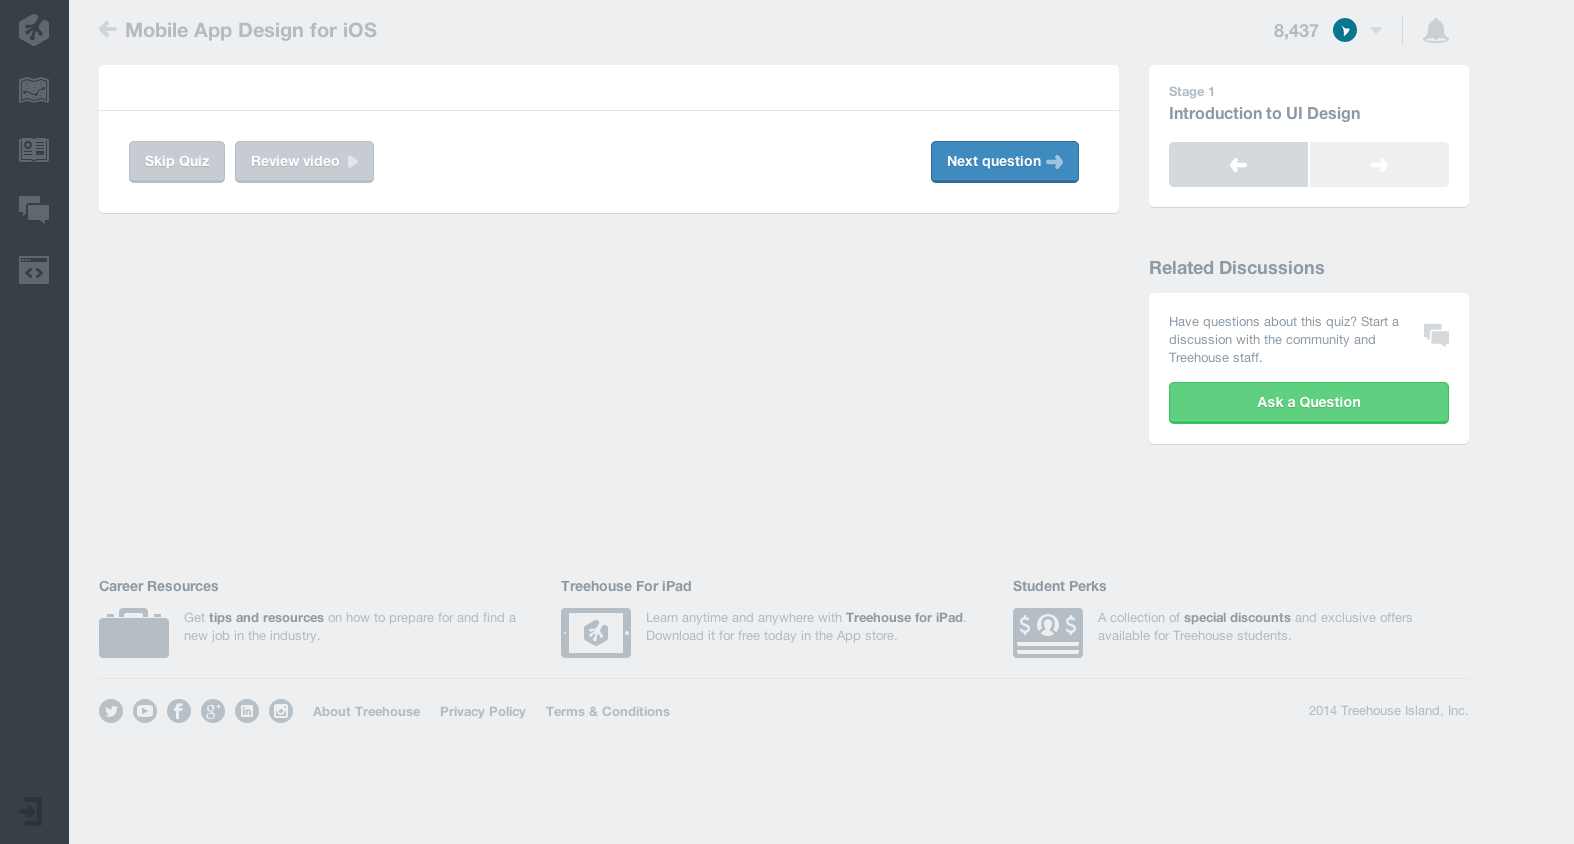Open the LinkedIn social icon
The height and width of the screenshot is (844, 1574).
247,711
